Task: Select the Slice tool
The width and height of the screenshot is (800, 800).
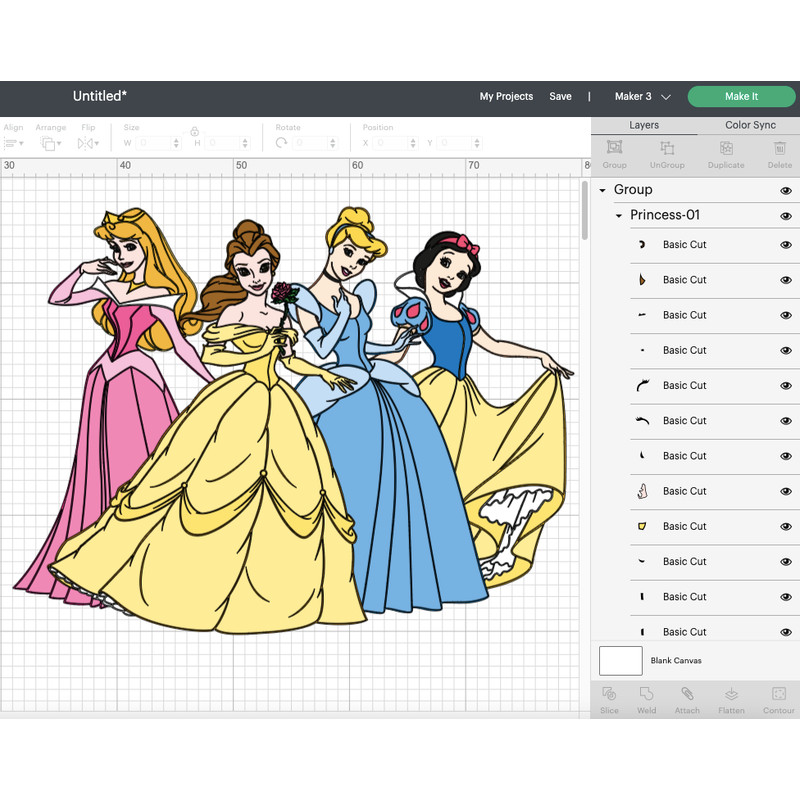Action: (x=610, y=699)
